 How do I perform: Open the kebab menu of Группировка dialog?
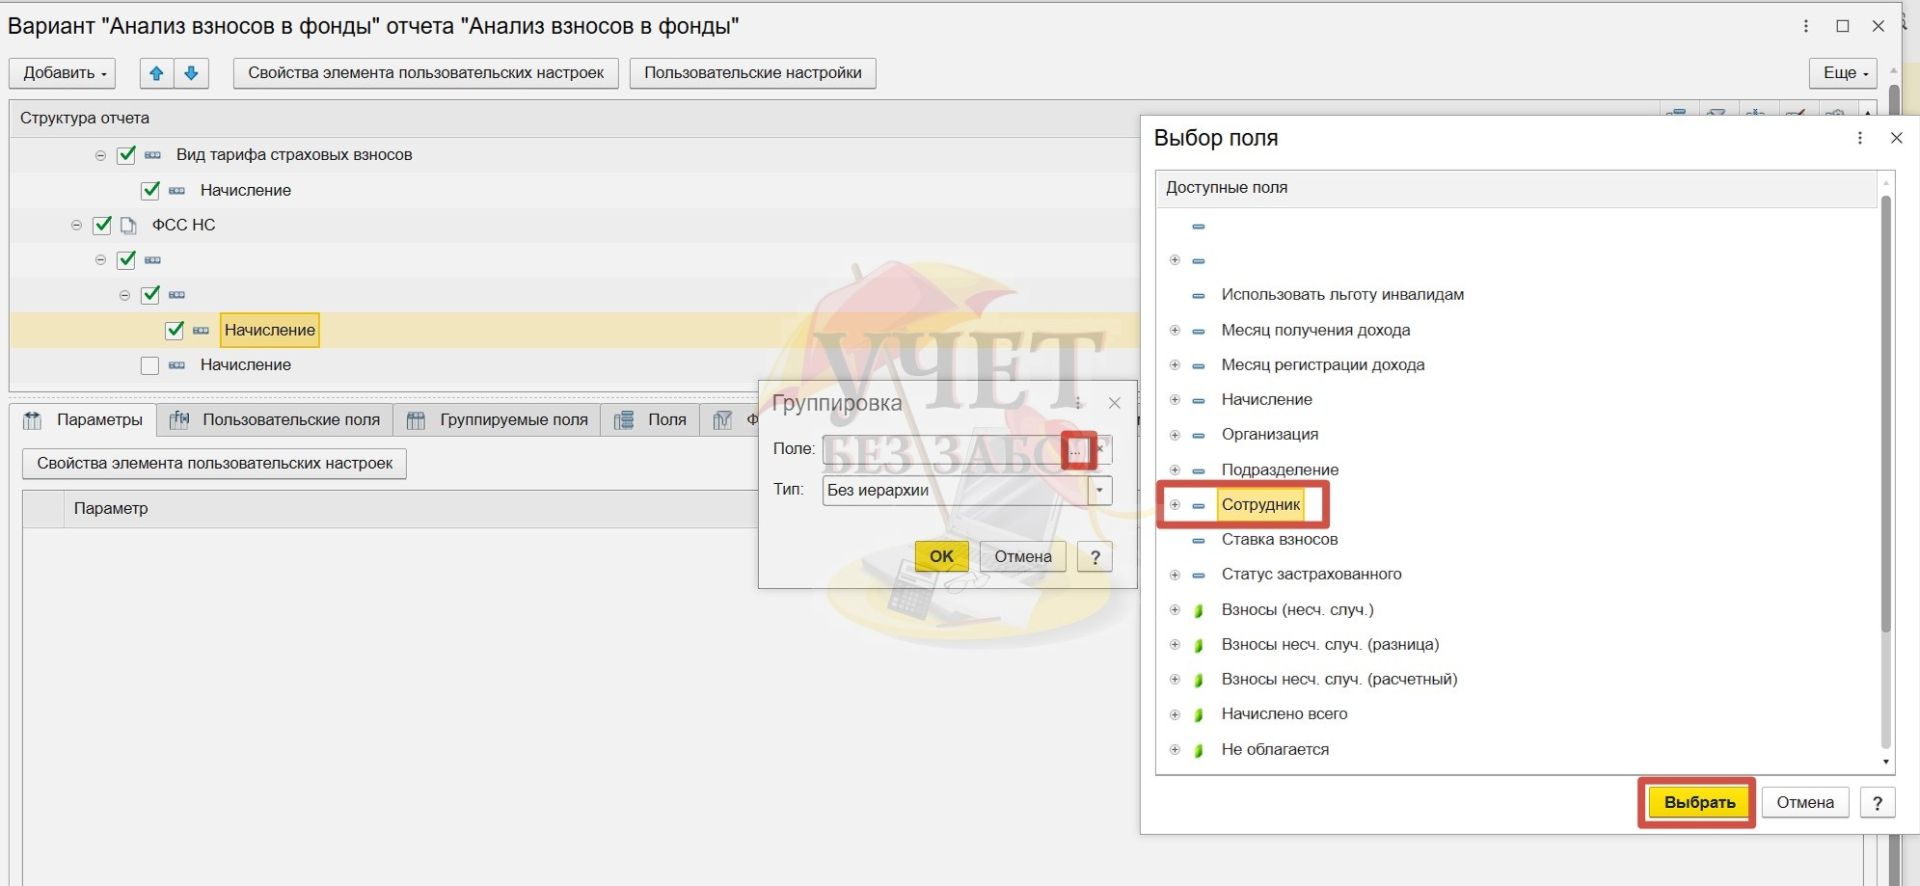[1078, 403]
